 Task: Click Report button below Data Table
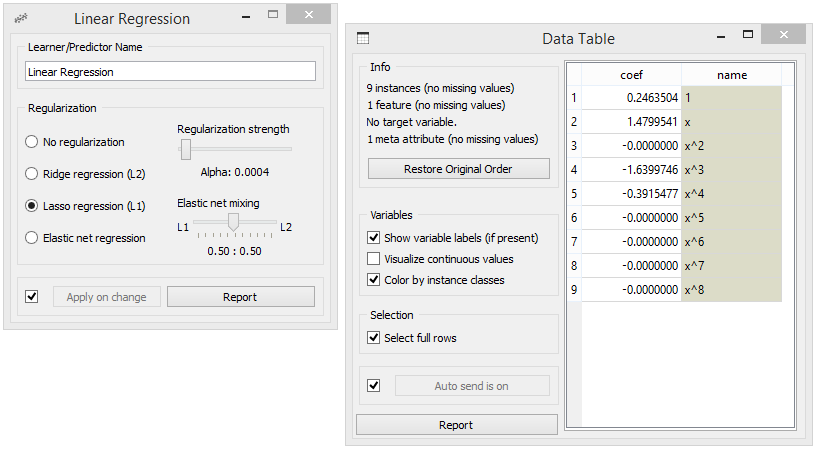click(x=456, y=425)
